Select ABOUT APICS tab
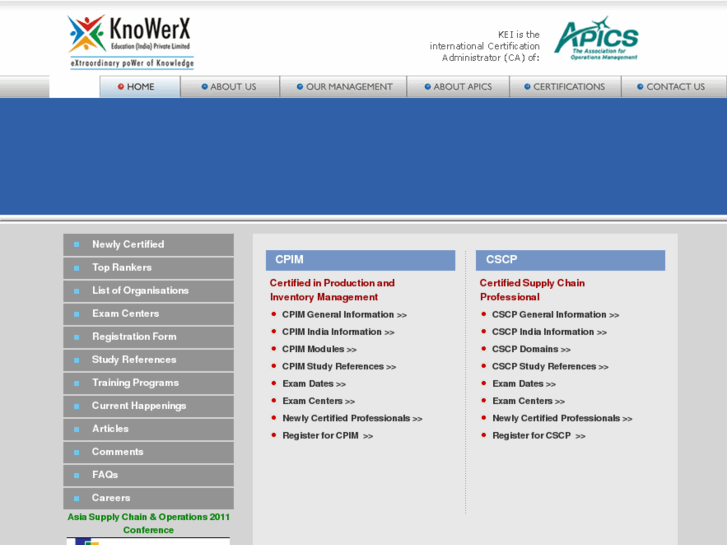 pos(458,87)
